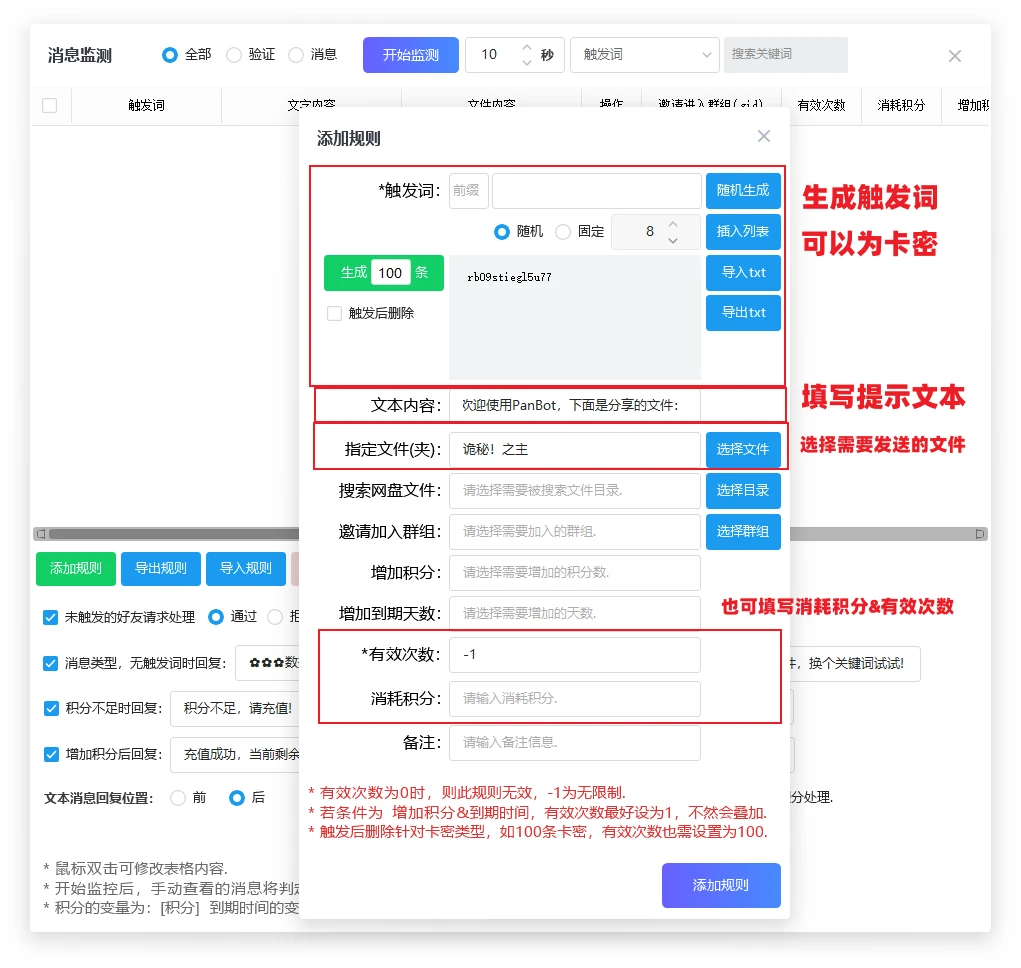Screen dimensions: 1021x968
Task: Click the 消耗积分 input field
Action: pos(574,698)
